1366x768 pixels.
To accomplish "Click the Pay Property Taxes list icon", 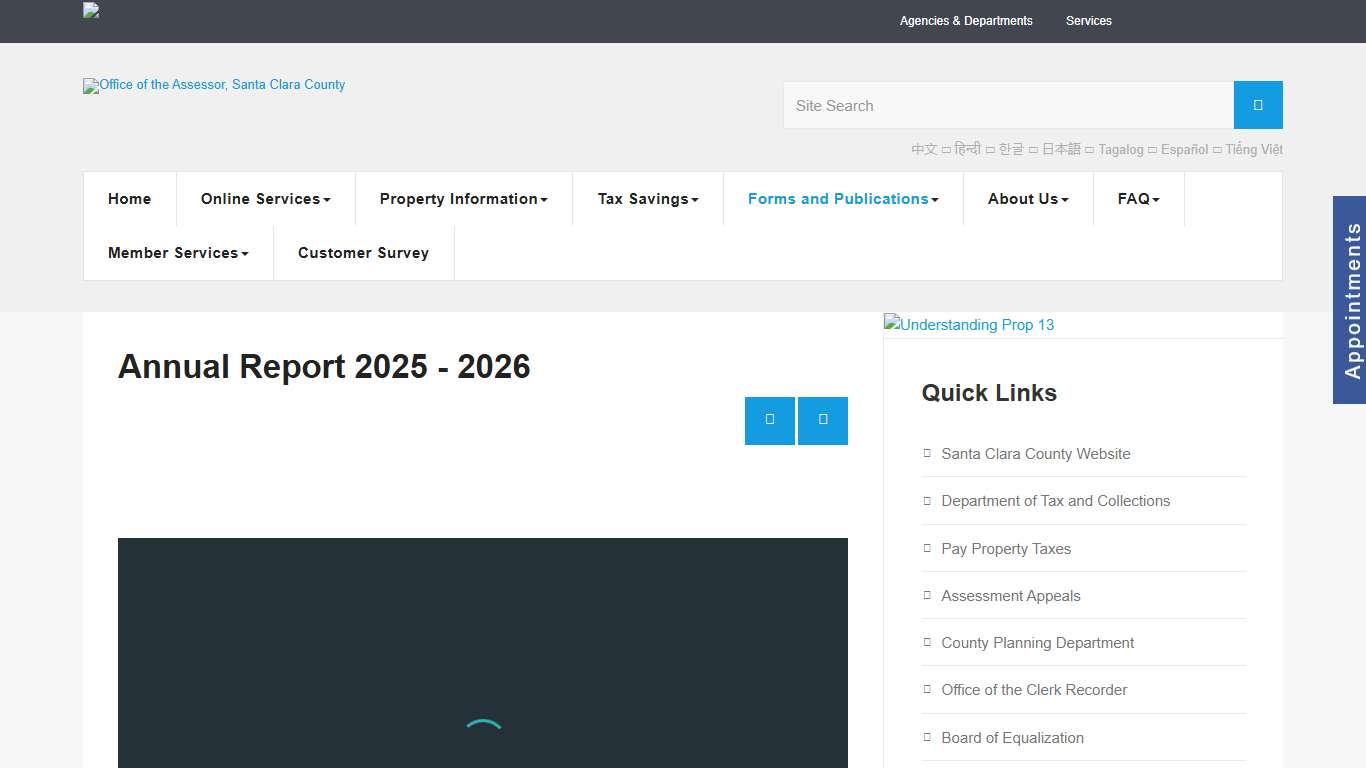I will click(927, 548).
